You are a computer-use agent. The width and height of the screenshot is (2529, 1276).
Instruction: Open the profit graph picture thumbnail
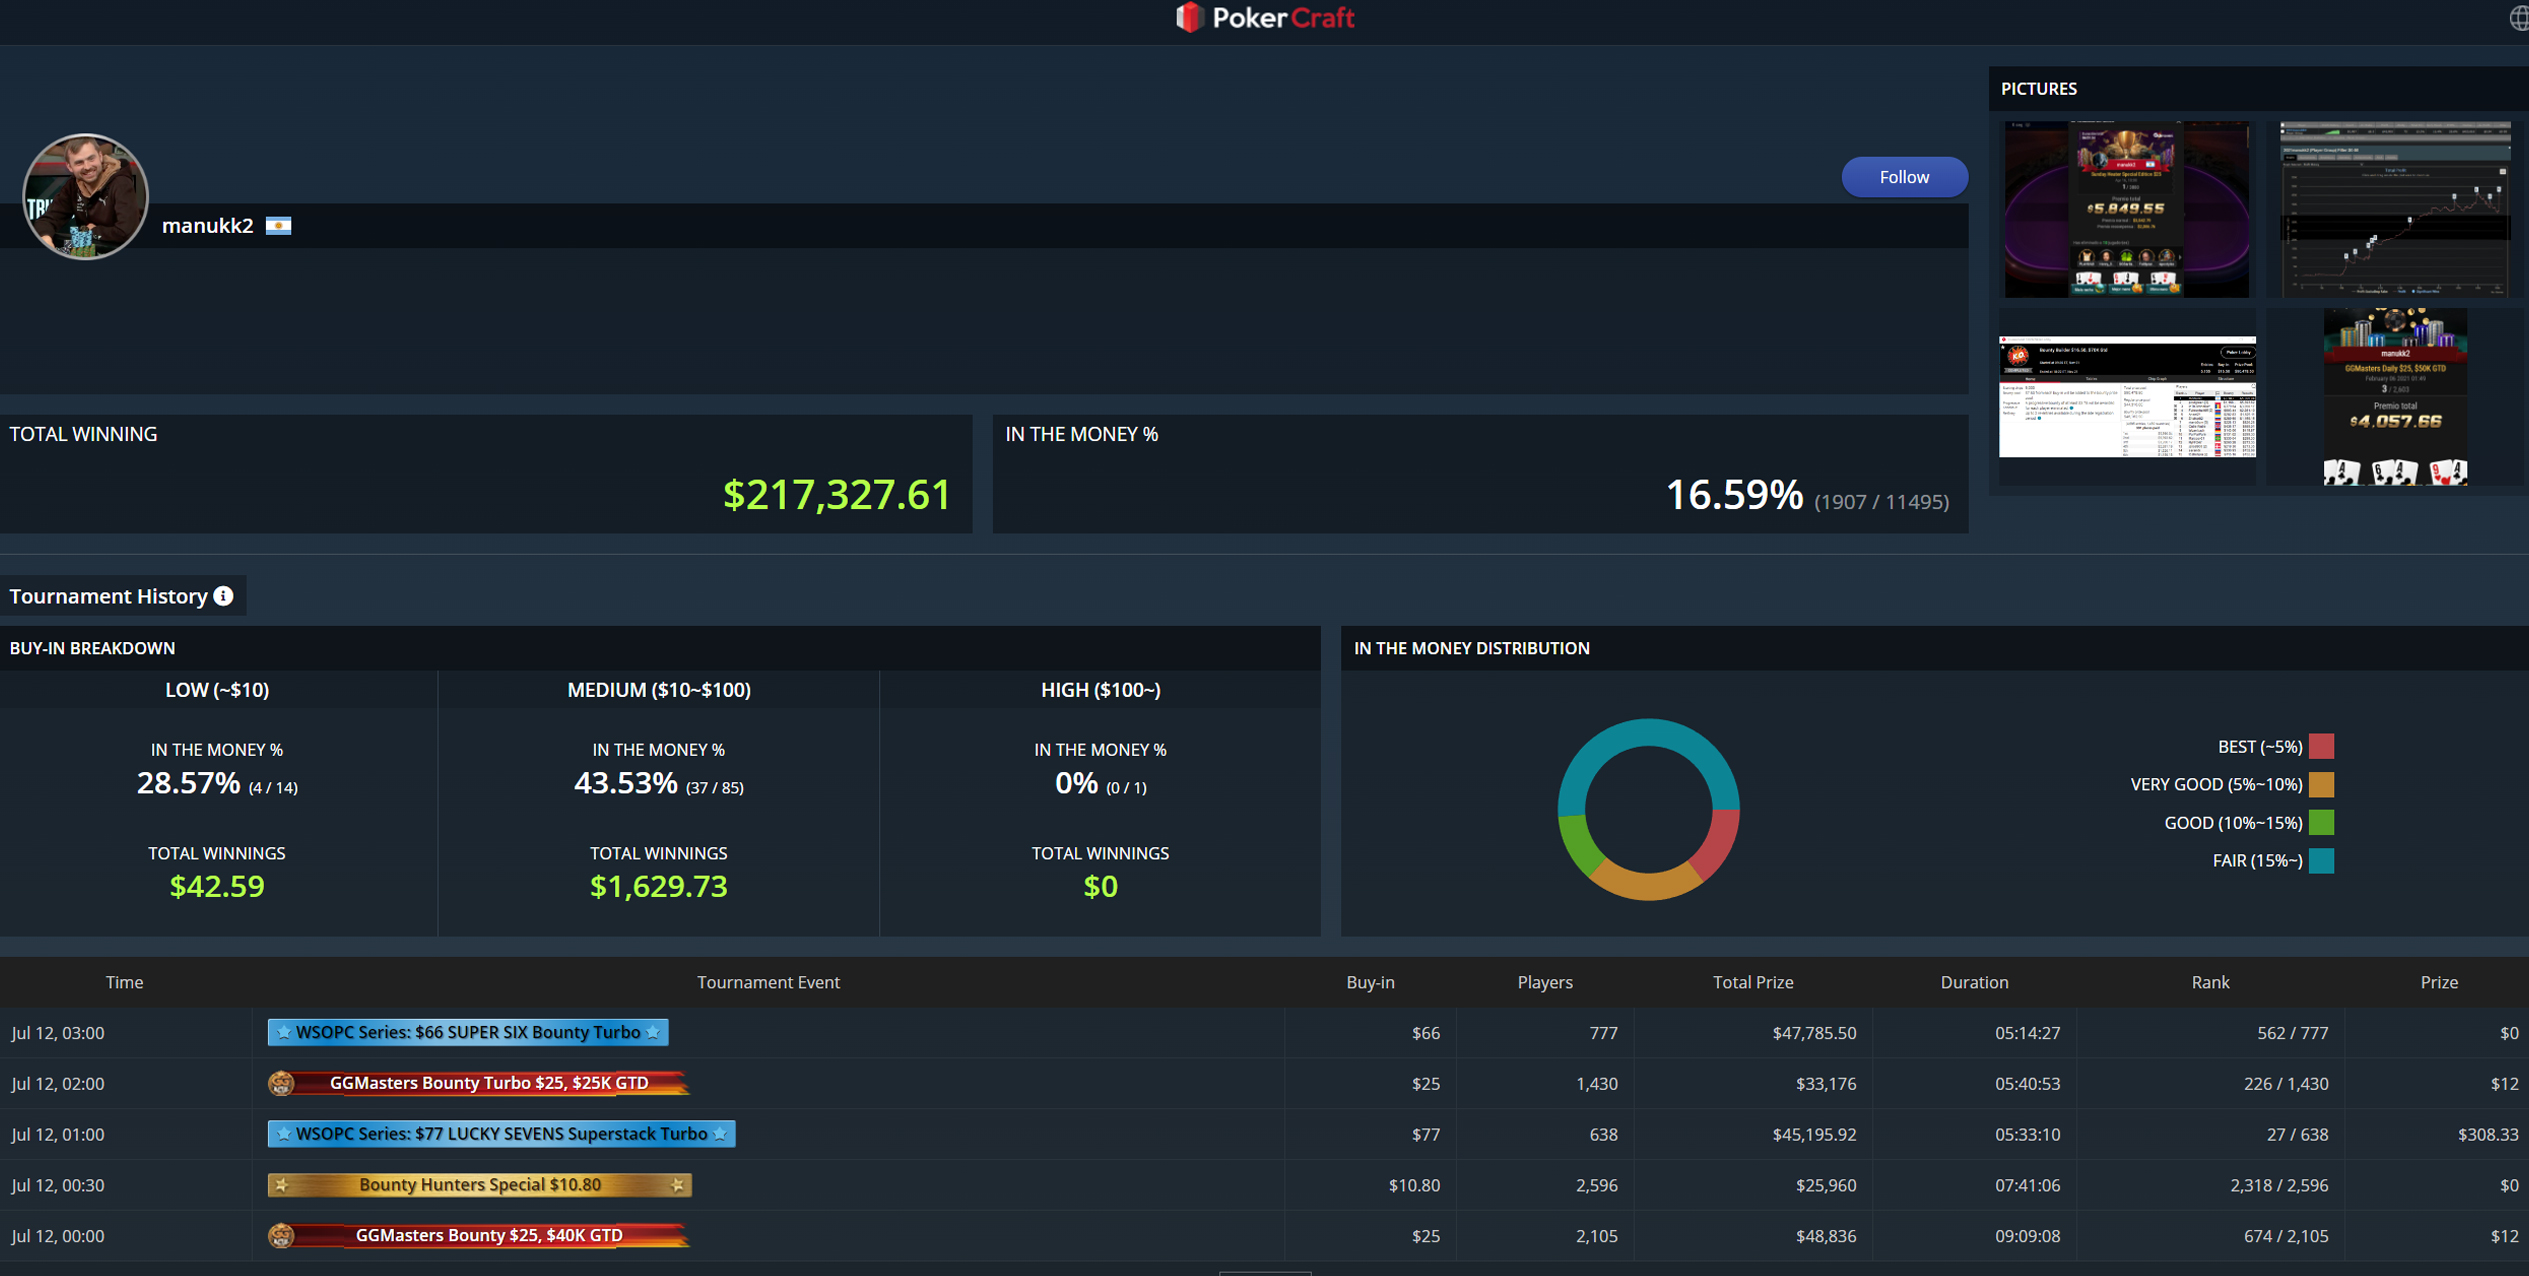pyautogui.click(x=2394, y=209)
